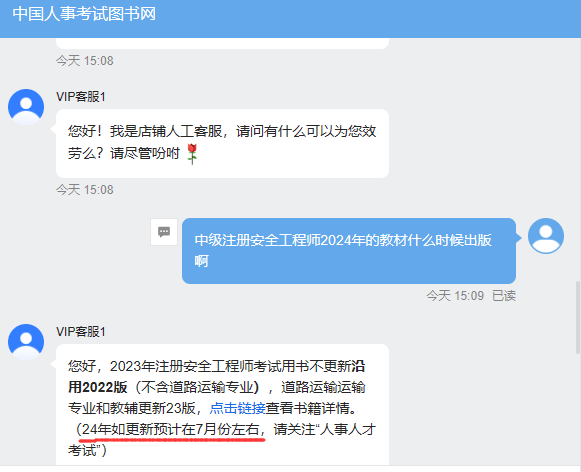The image size is (581, 472).
Task: Select the blue 中级注册安全工程师2024年 message bubble
Action: click(x=349, y=251)
